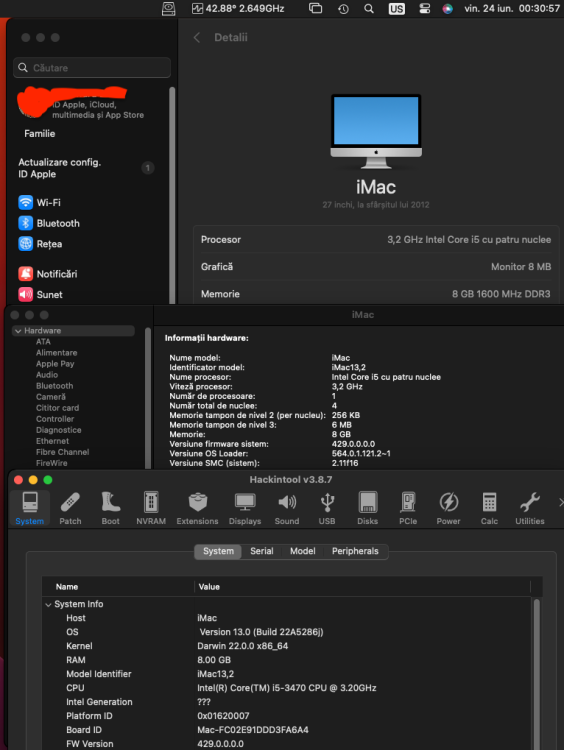The width and height of the screenshot is (564, 750).
Task: Open the Boot section in Hackintool
Action: [111, 508]
